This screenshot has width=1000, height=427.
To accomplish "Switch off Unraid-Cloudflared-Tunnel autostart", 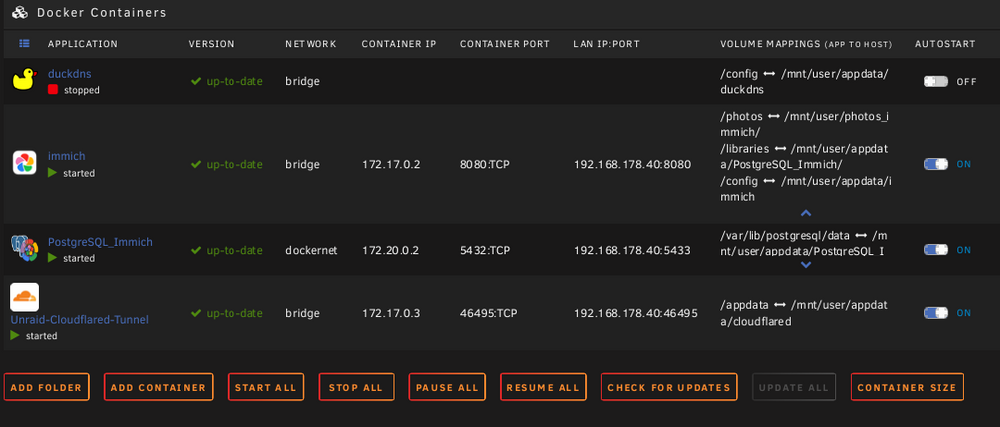I will 936,313.
